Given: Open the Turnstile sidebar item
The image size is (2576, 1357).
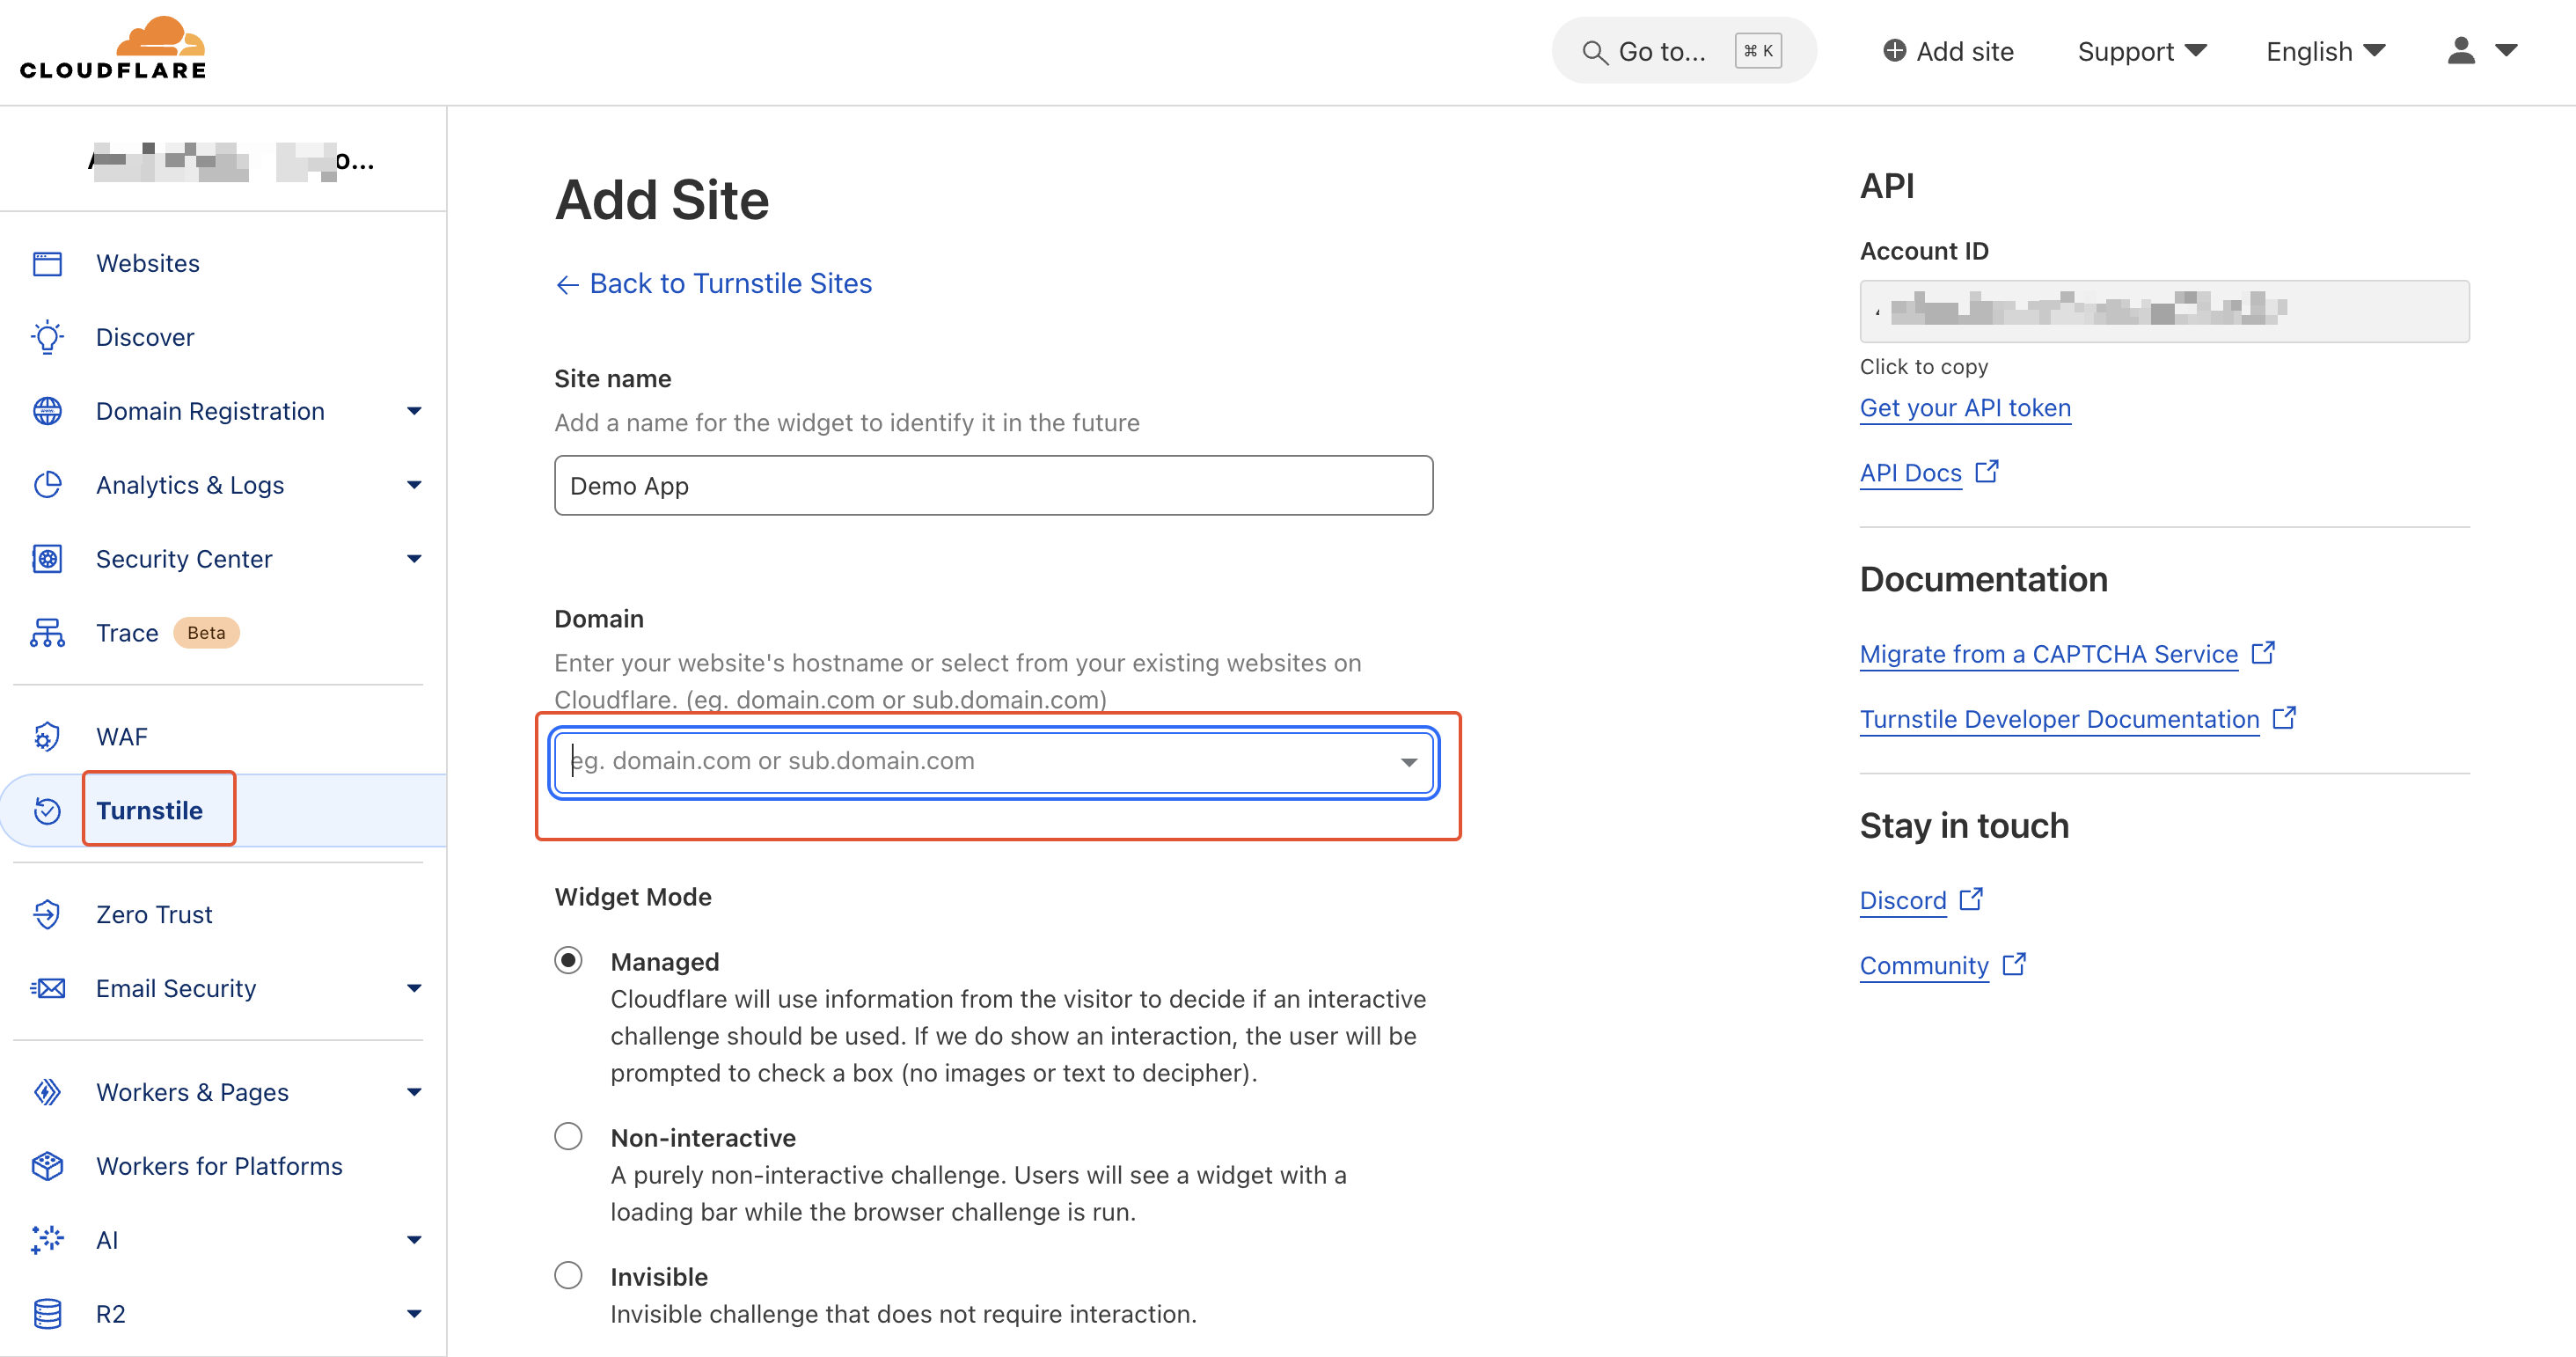Looking at the screenshot, I should 149,810.
